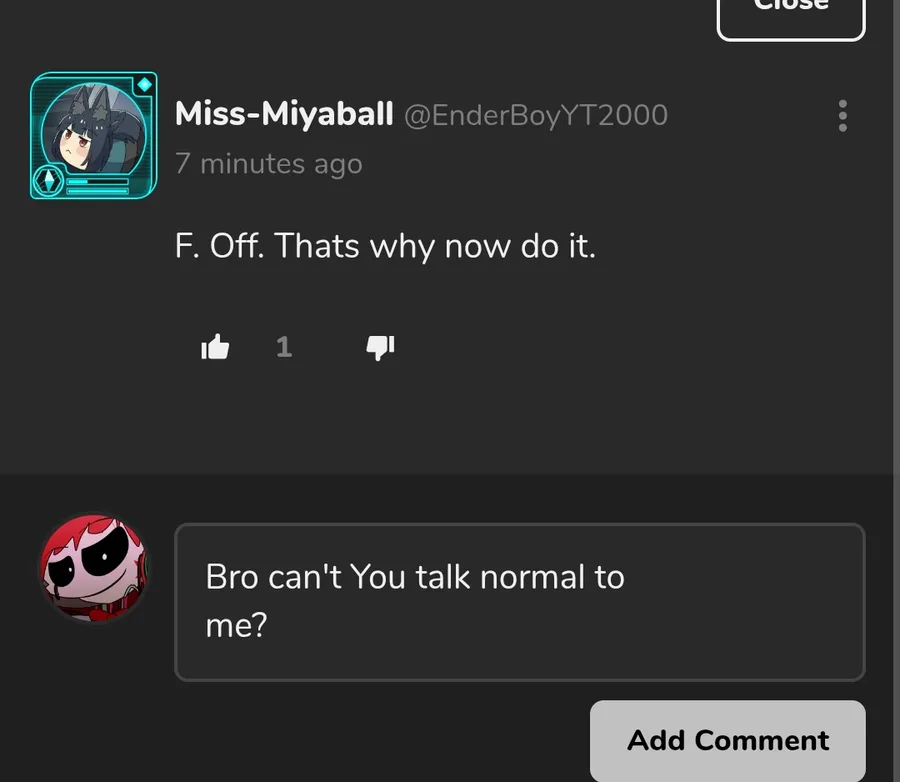Click Miss-Miyaball's fox-girl avatar
Viewport: 900px width, 782px height.
coord(94,129)
